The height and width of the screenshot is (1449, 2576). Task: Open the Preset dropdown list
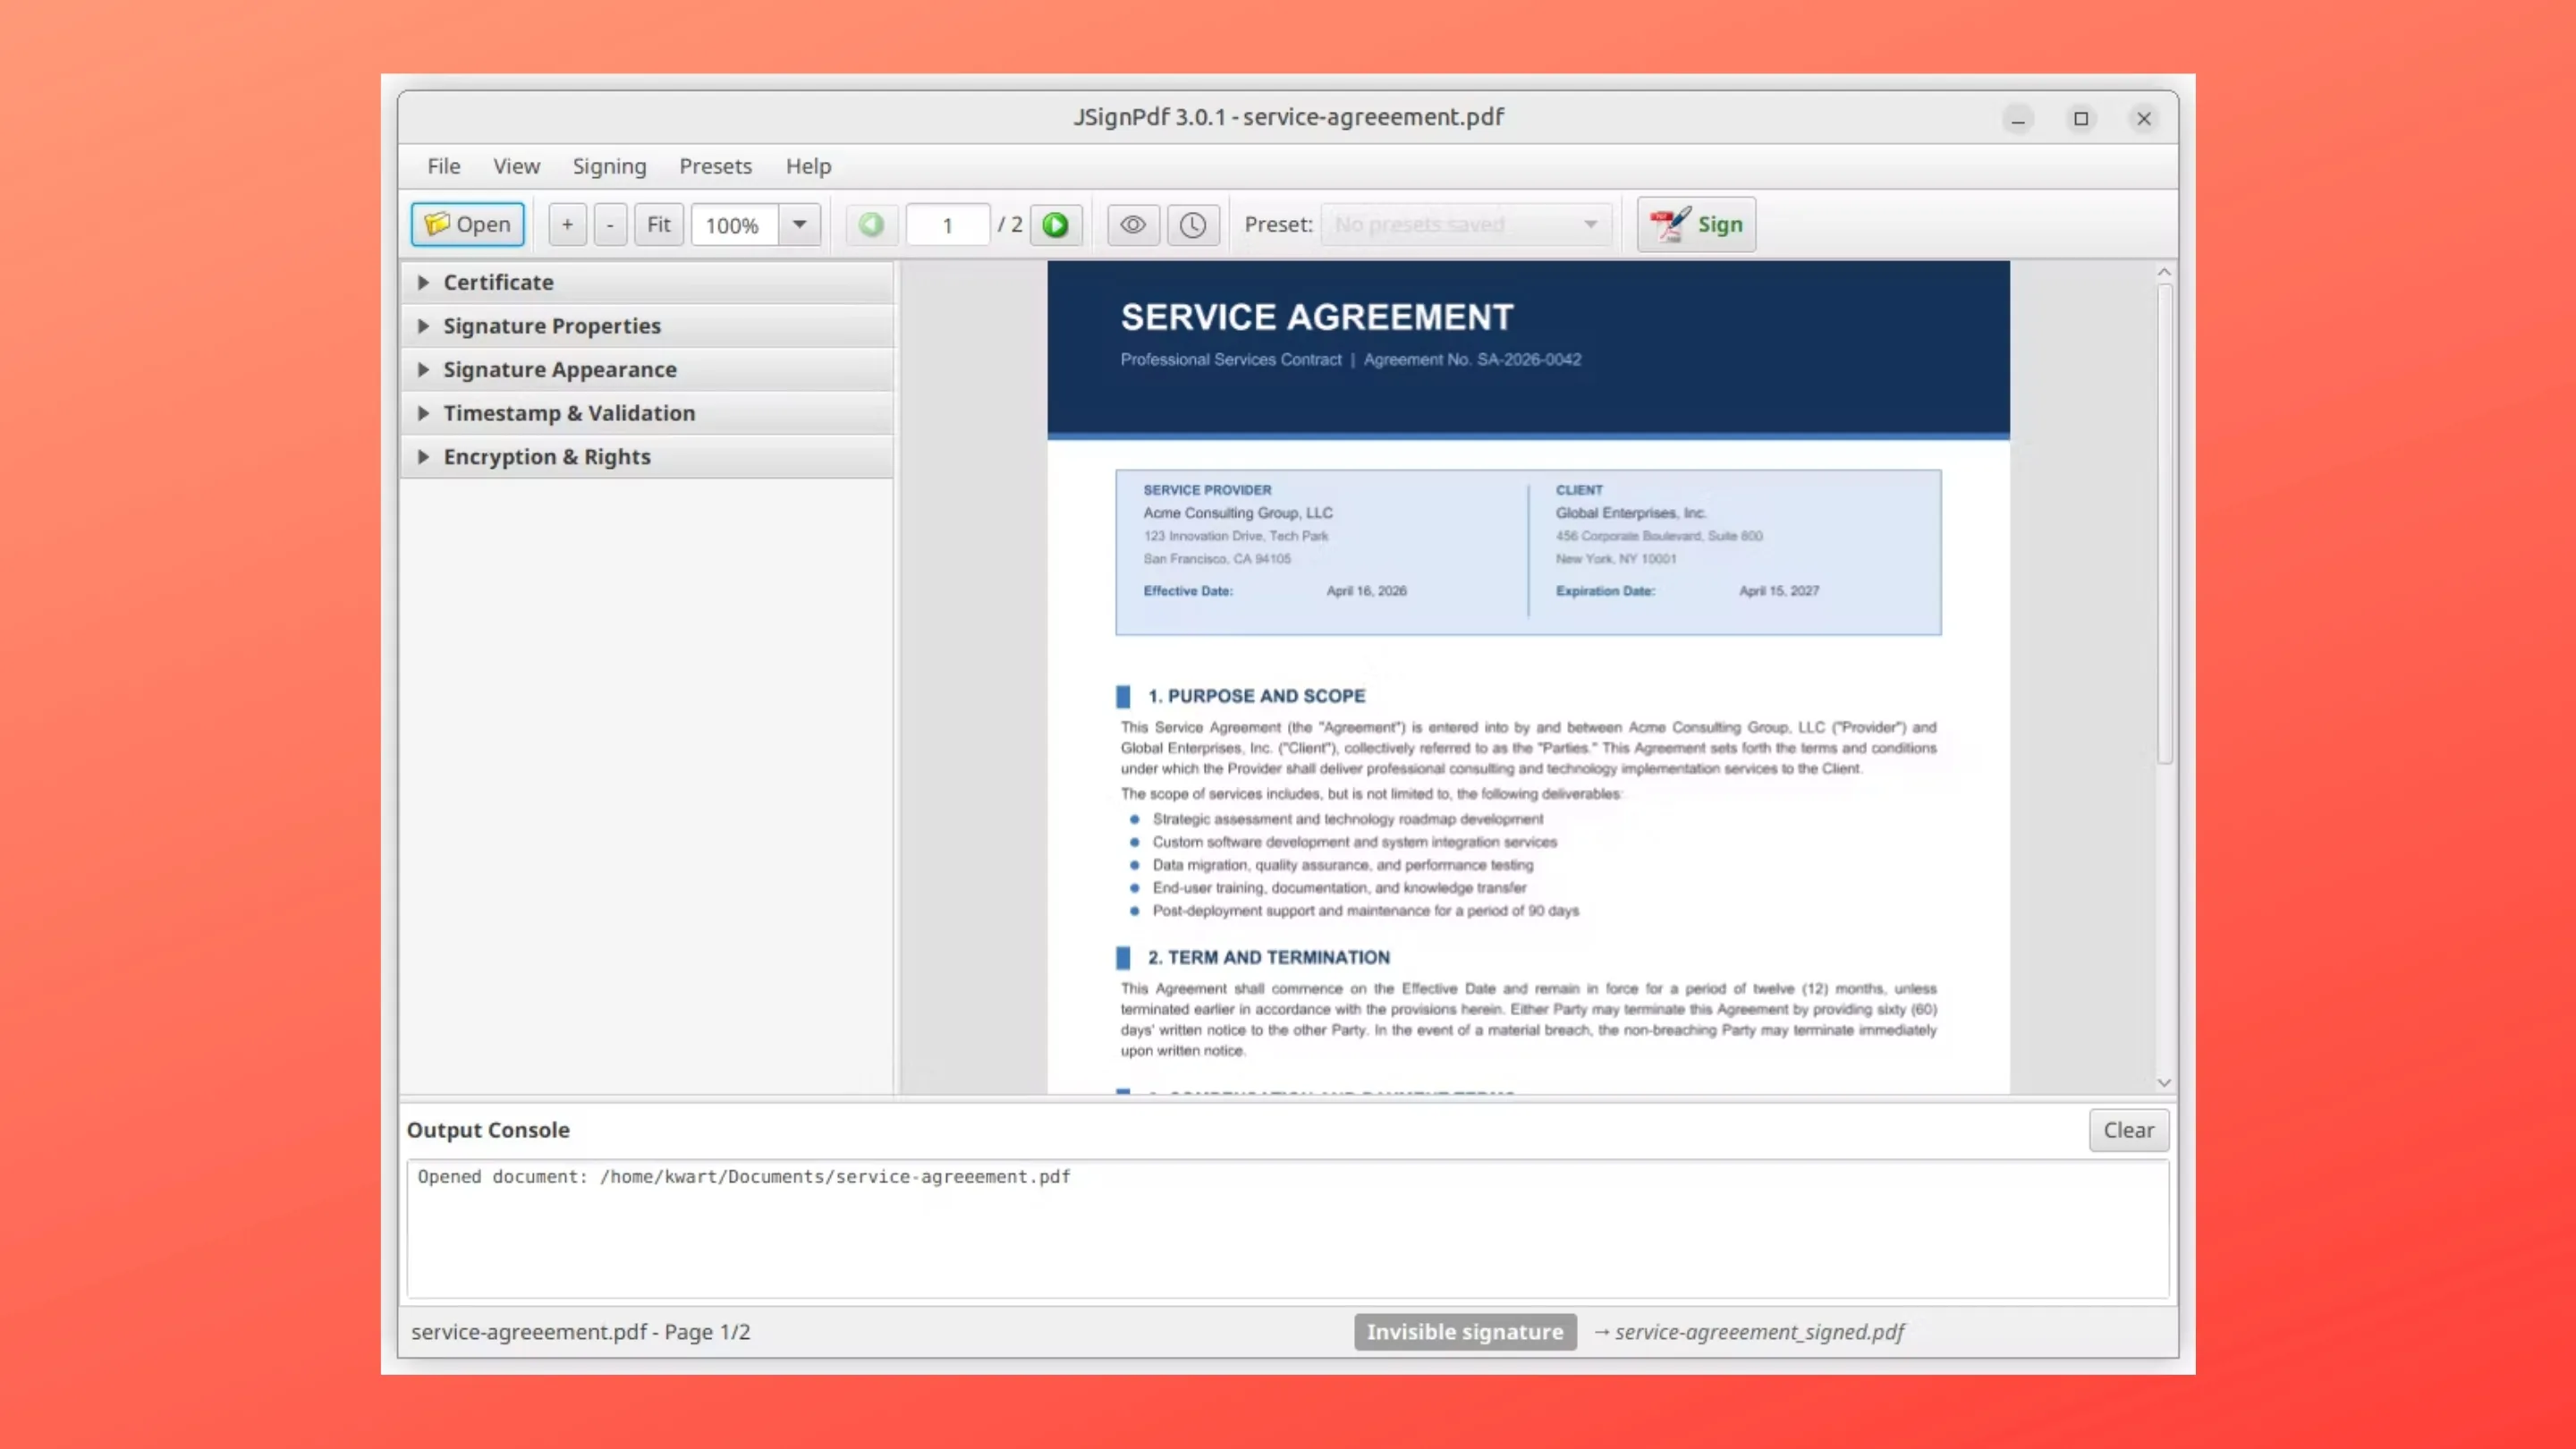[1467, 224]
